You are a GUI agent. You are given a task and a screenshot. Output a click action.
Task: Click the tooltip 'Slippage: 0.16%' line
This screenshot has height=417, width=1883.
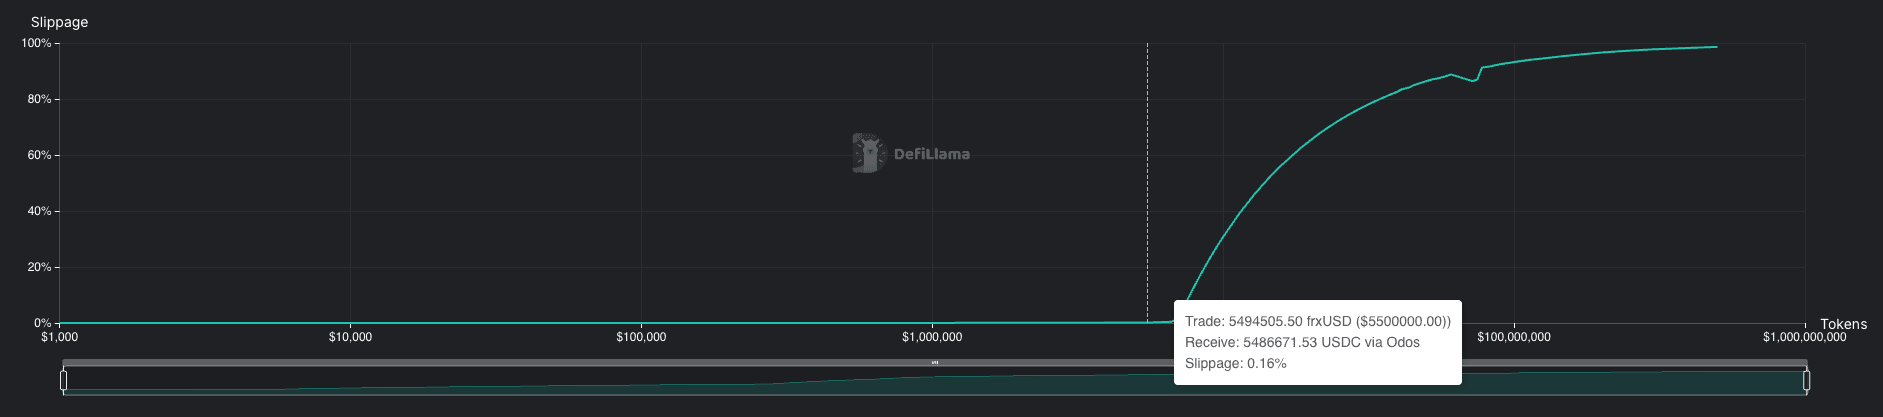[1235, 363]
